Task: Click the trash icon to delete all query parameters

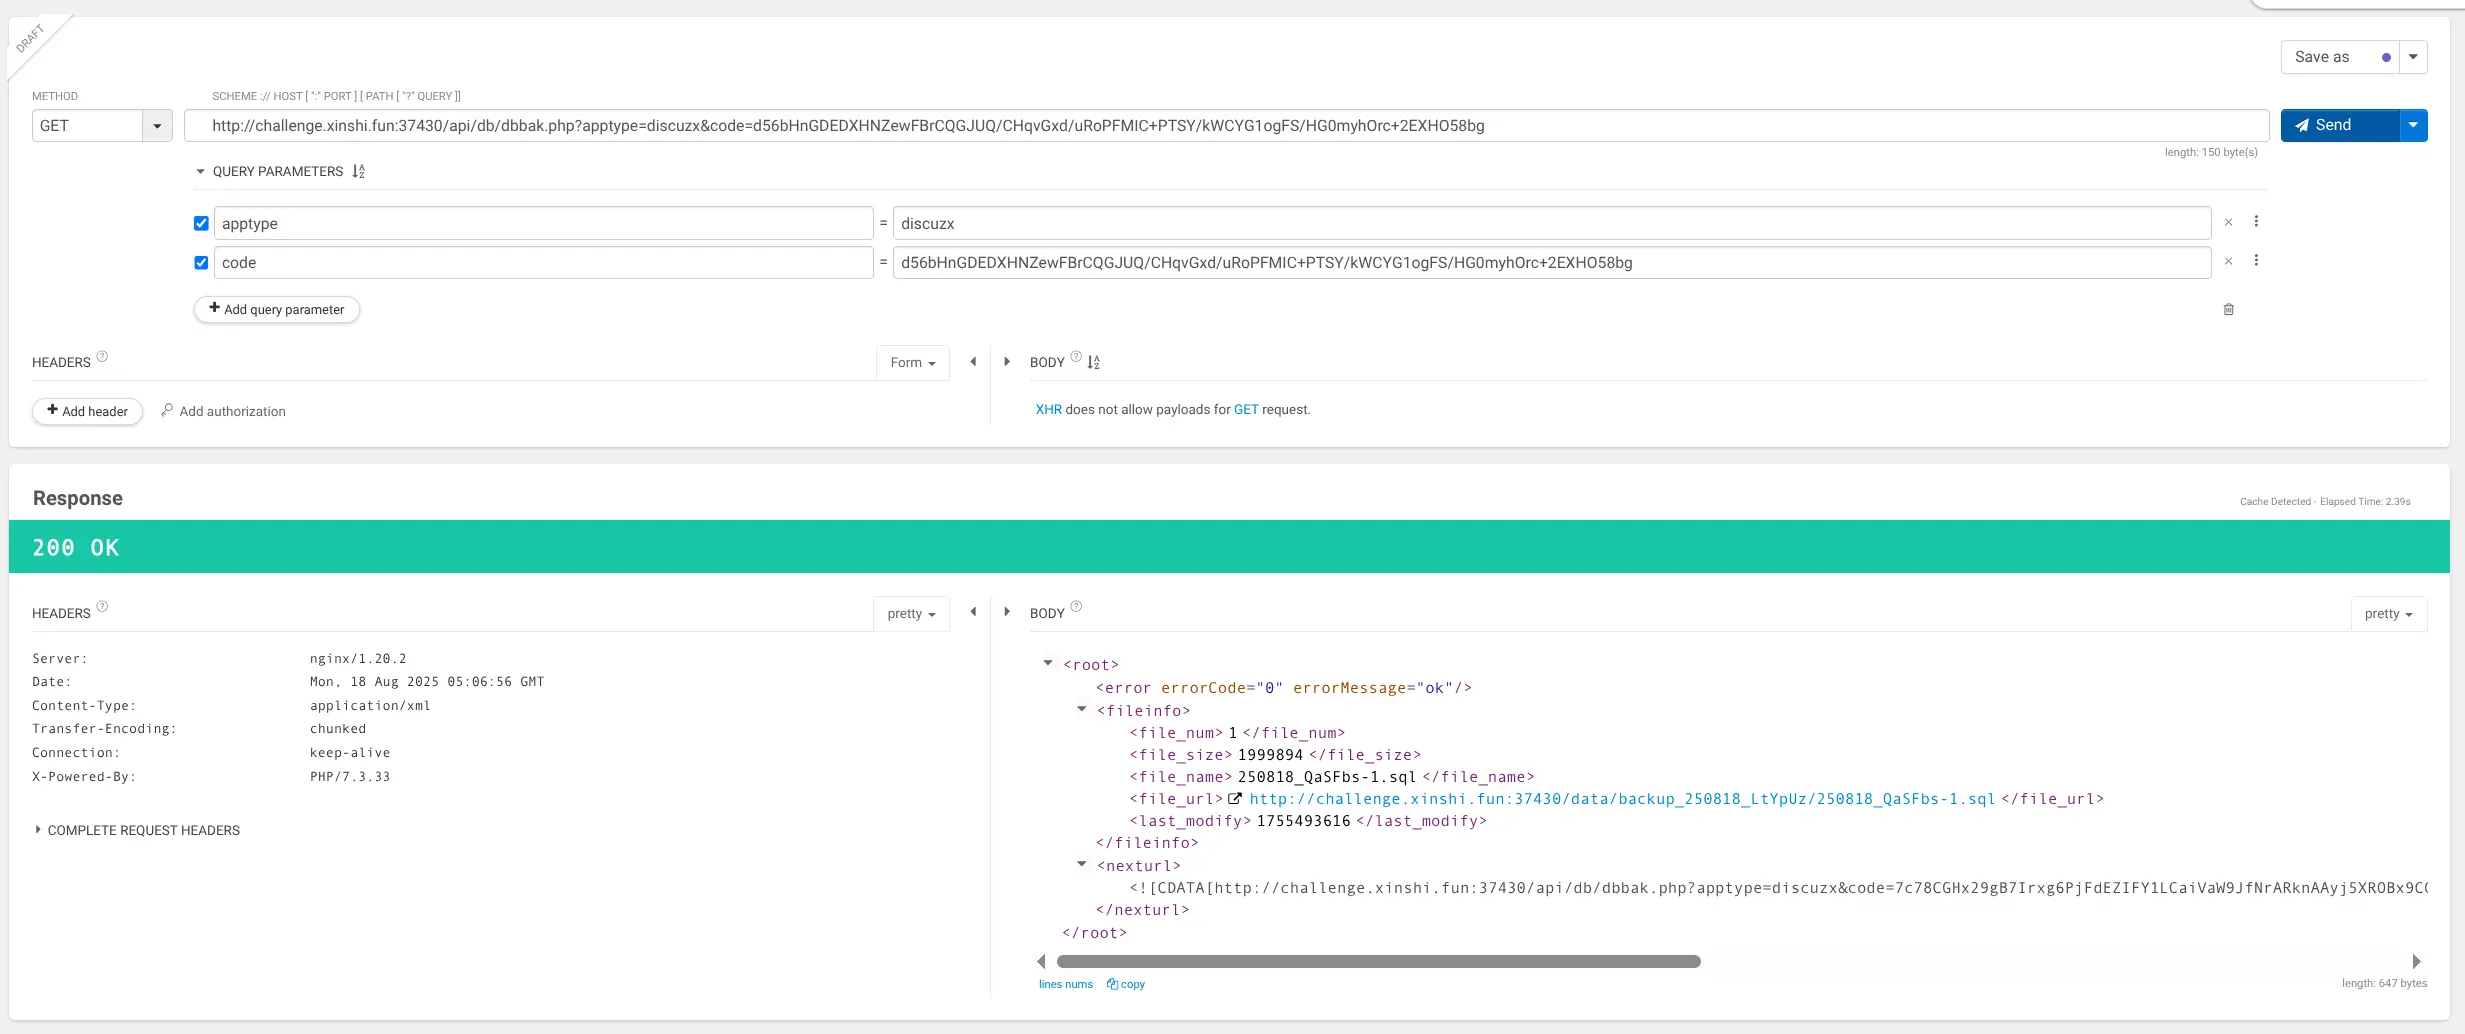Action: tap(2228, 310)
